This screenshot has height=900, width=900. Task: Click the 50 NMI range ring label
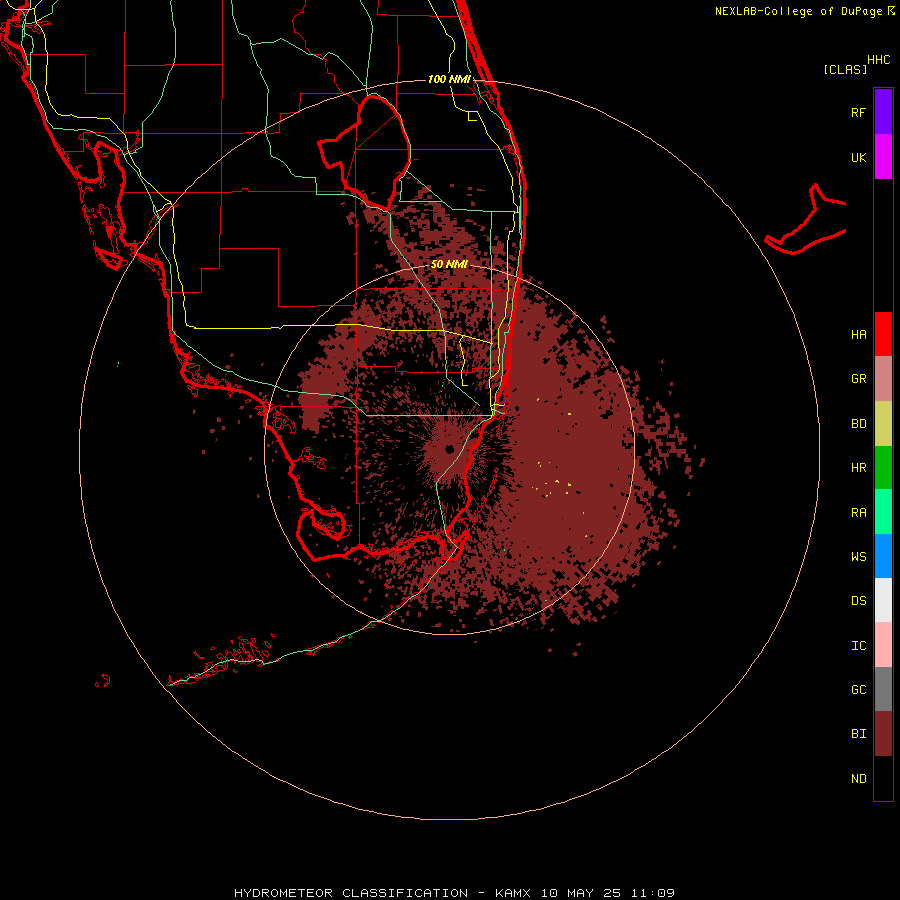[449, 265]
